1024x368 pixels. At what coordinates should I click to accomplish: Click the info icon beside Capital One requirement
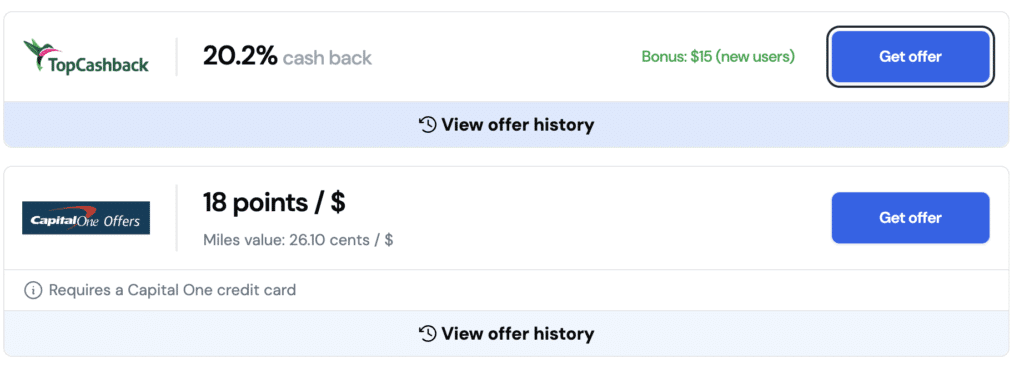33,290
